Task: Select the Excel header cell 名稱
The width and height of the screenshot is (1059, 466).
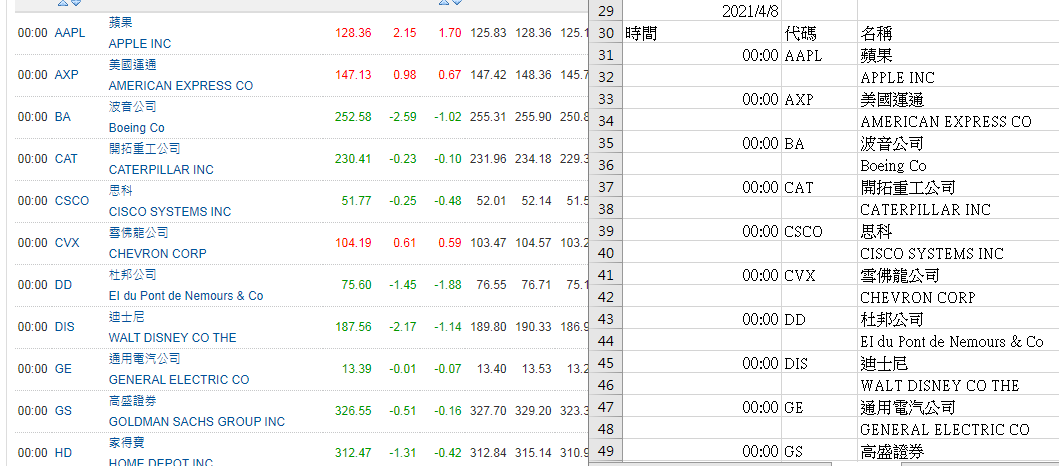Action: pos(958,33)
